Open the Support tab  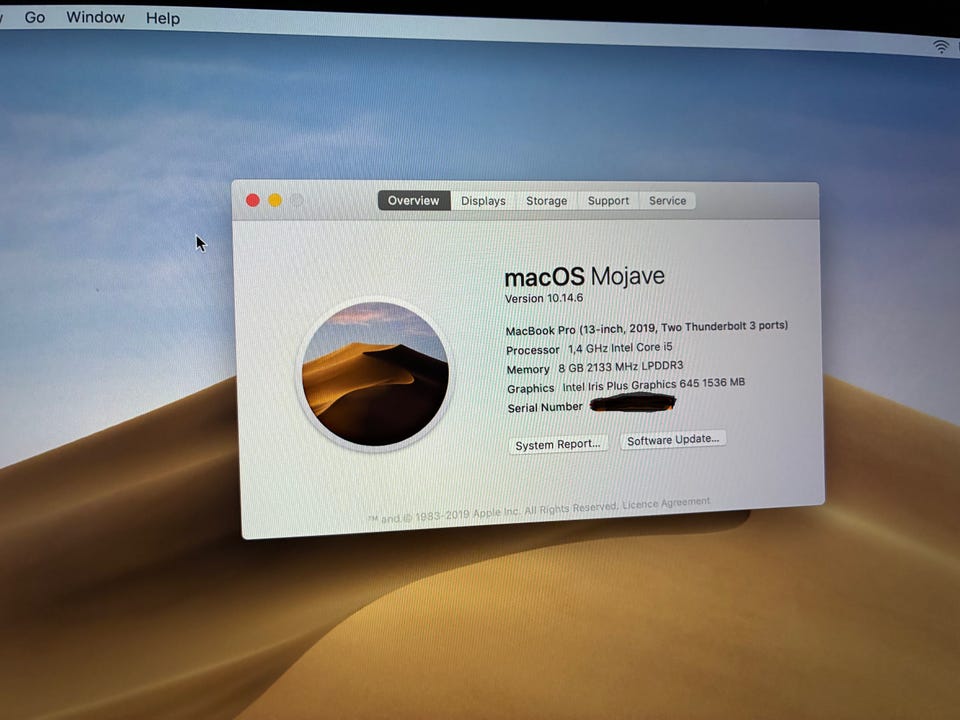click(608, 201)
